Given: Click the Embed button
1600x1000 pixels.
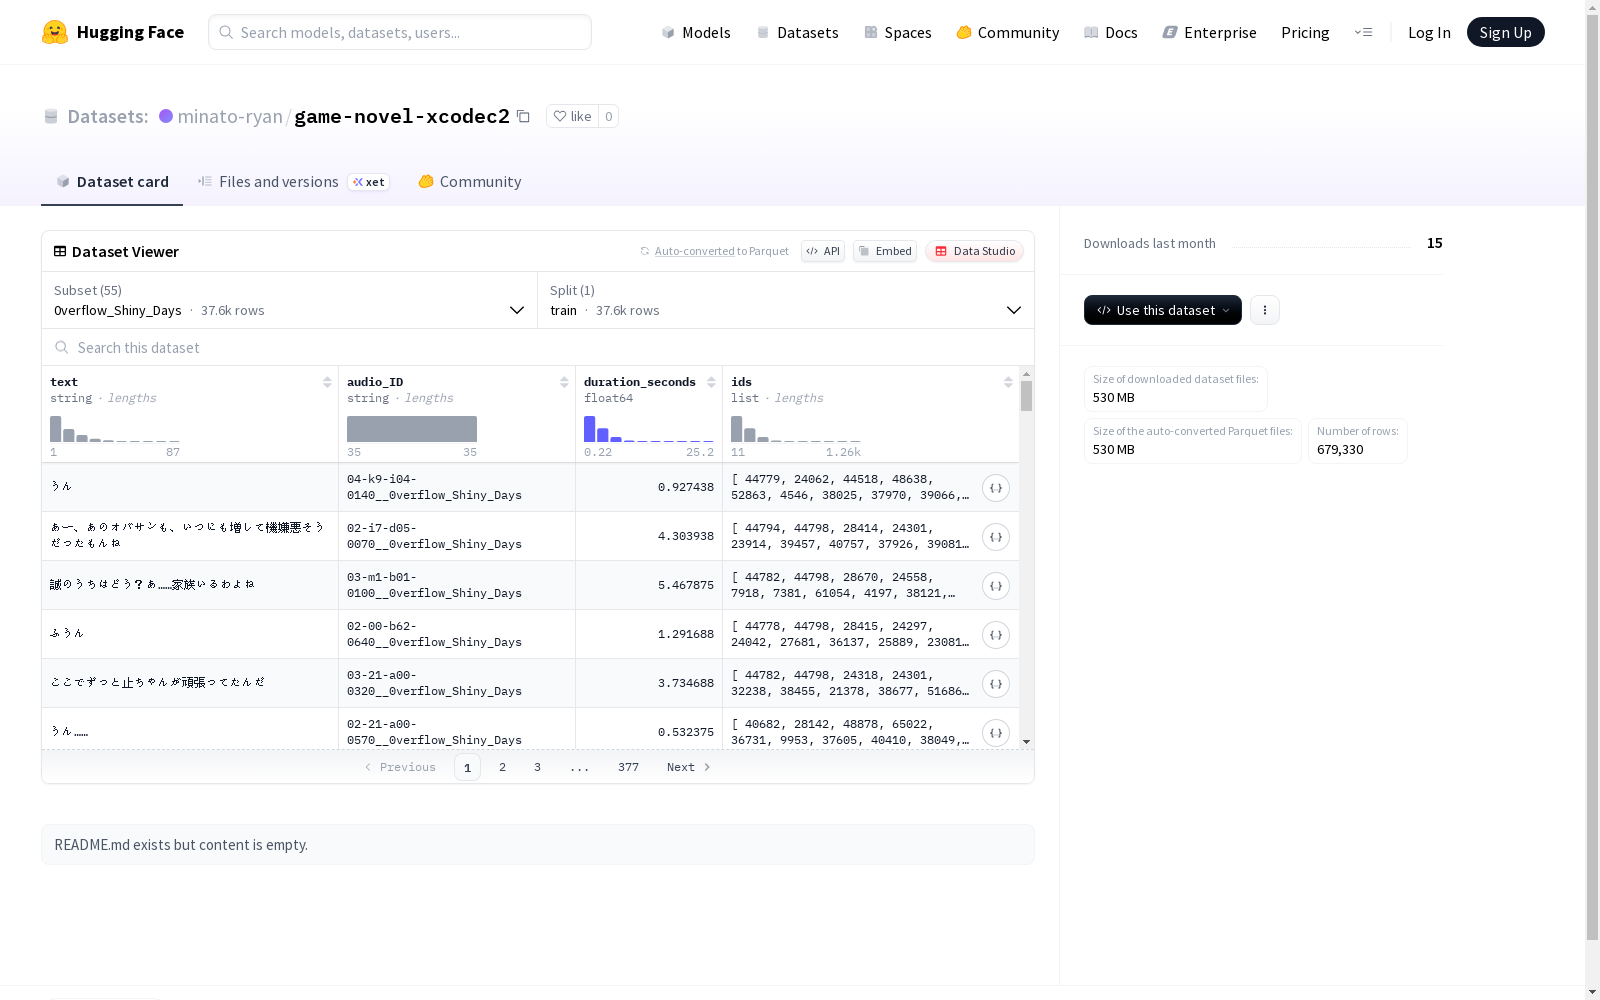Looking at the screenshot, I should pyautogui.click(x=885, y=251).
